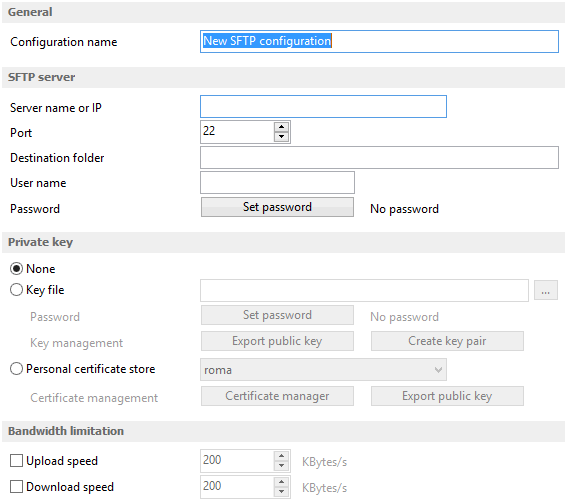568x503 pixels.
Task: Click Export public key under Certificate management
Action: [447, 396]
